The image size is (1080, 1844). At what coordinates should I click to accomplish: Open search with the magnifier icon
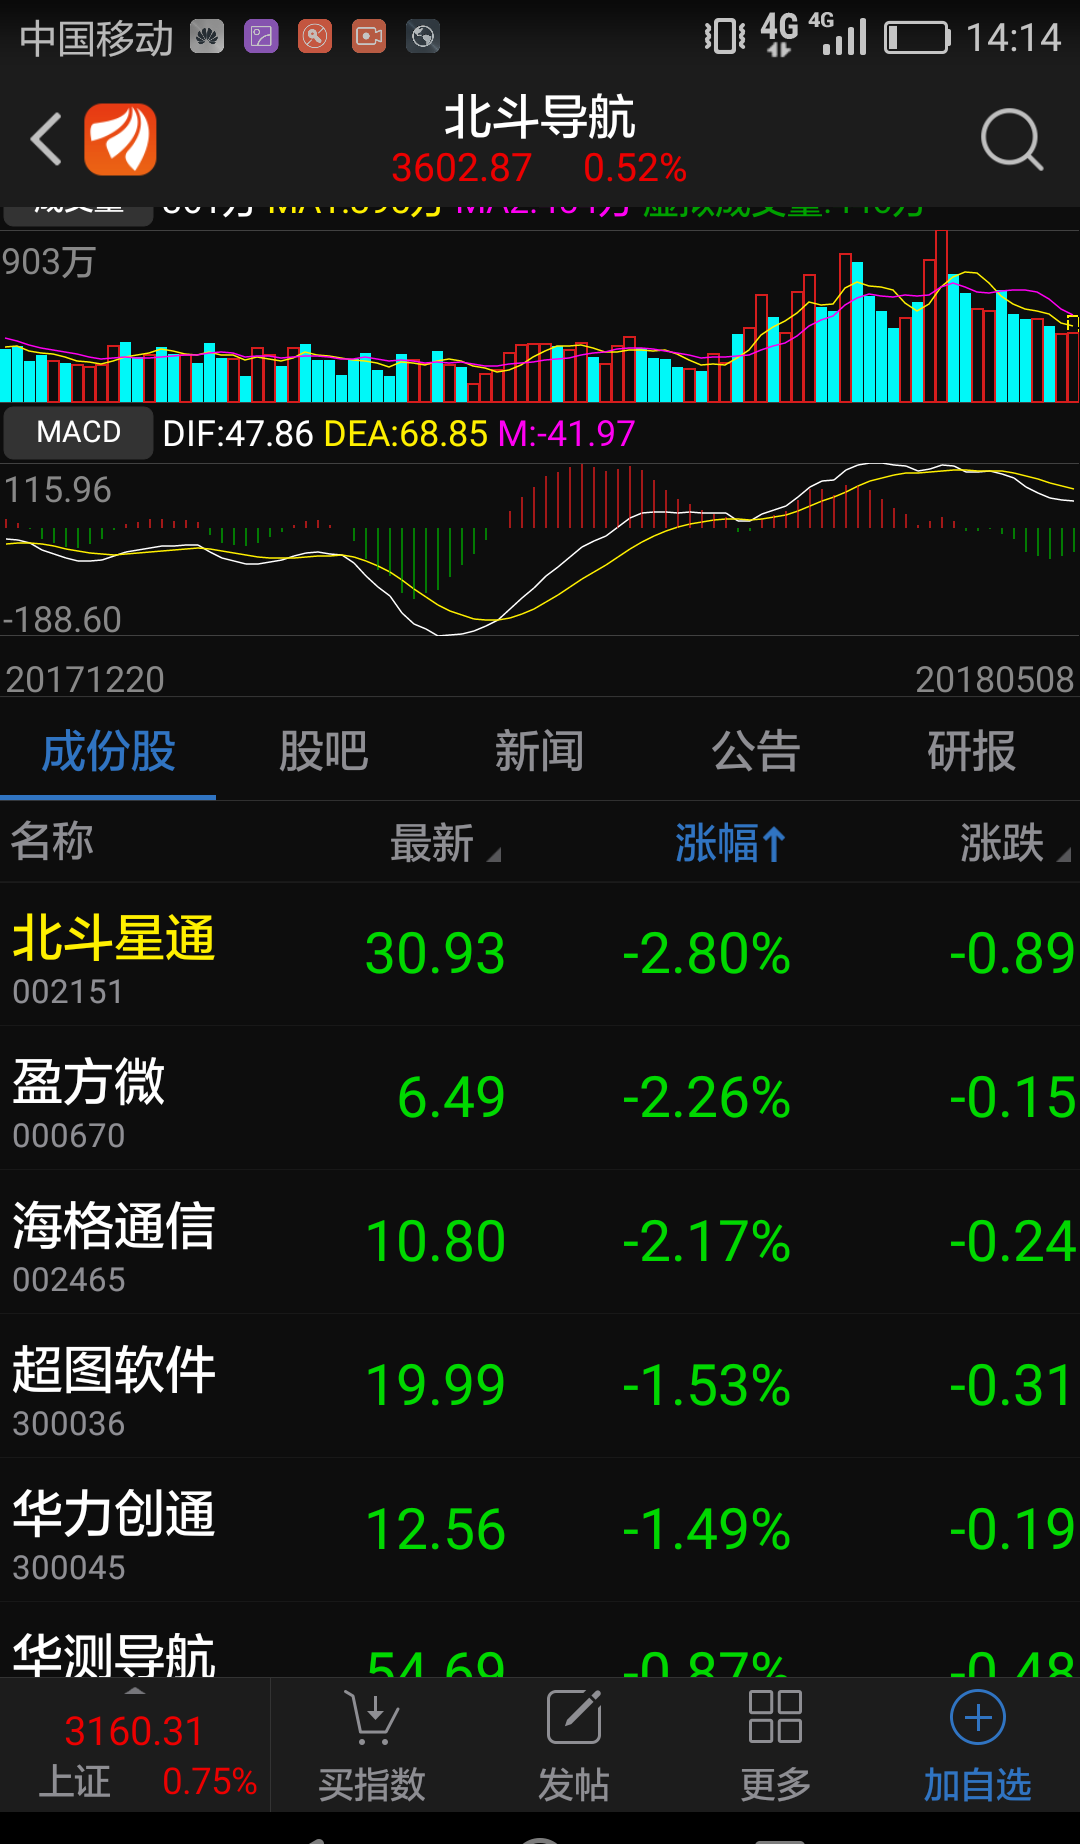pos(1012,140)
